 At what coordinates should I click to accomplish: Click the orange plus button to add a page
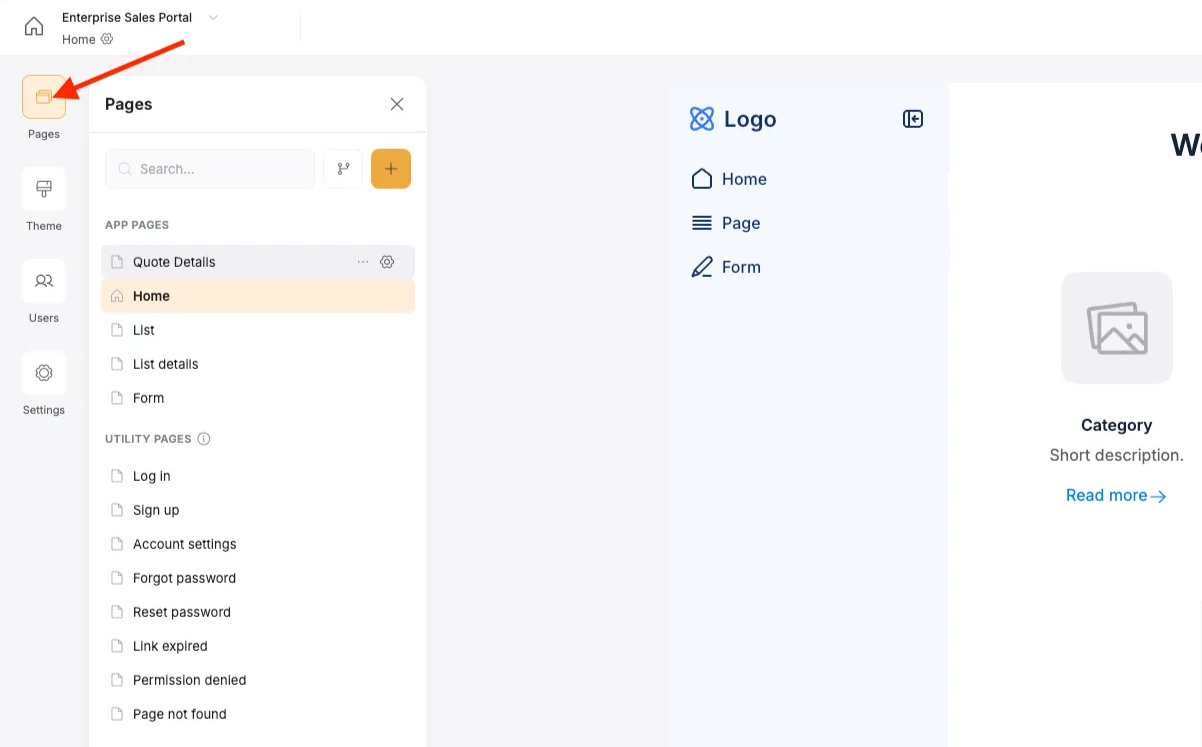tap(390, 168)
